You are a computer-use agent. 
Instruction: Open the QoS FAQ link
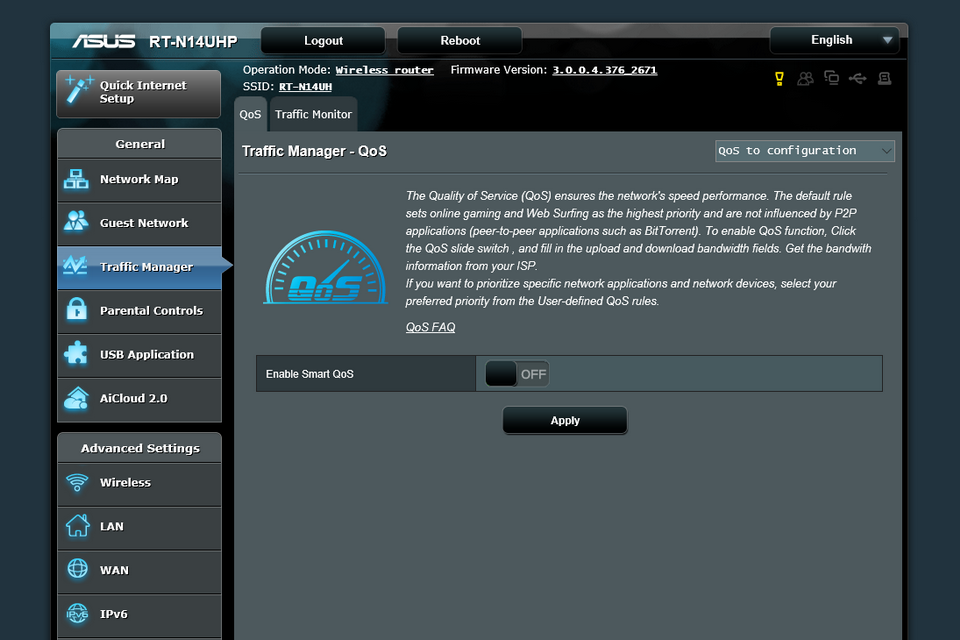(430, 327)
